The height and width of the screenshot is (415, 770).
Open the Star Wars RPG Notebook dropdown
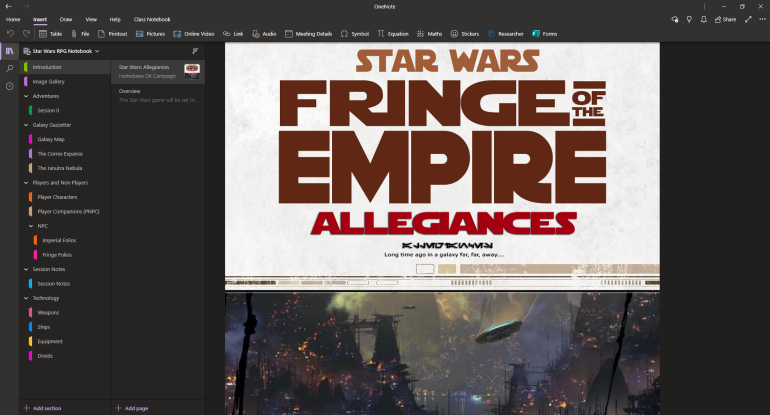pyautogui.click(x=66, y=50)
